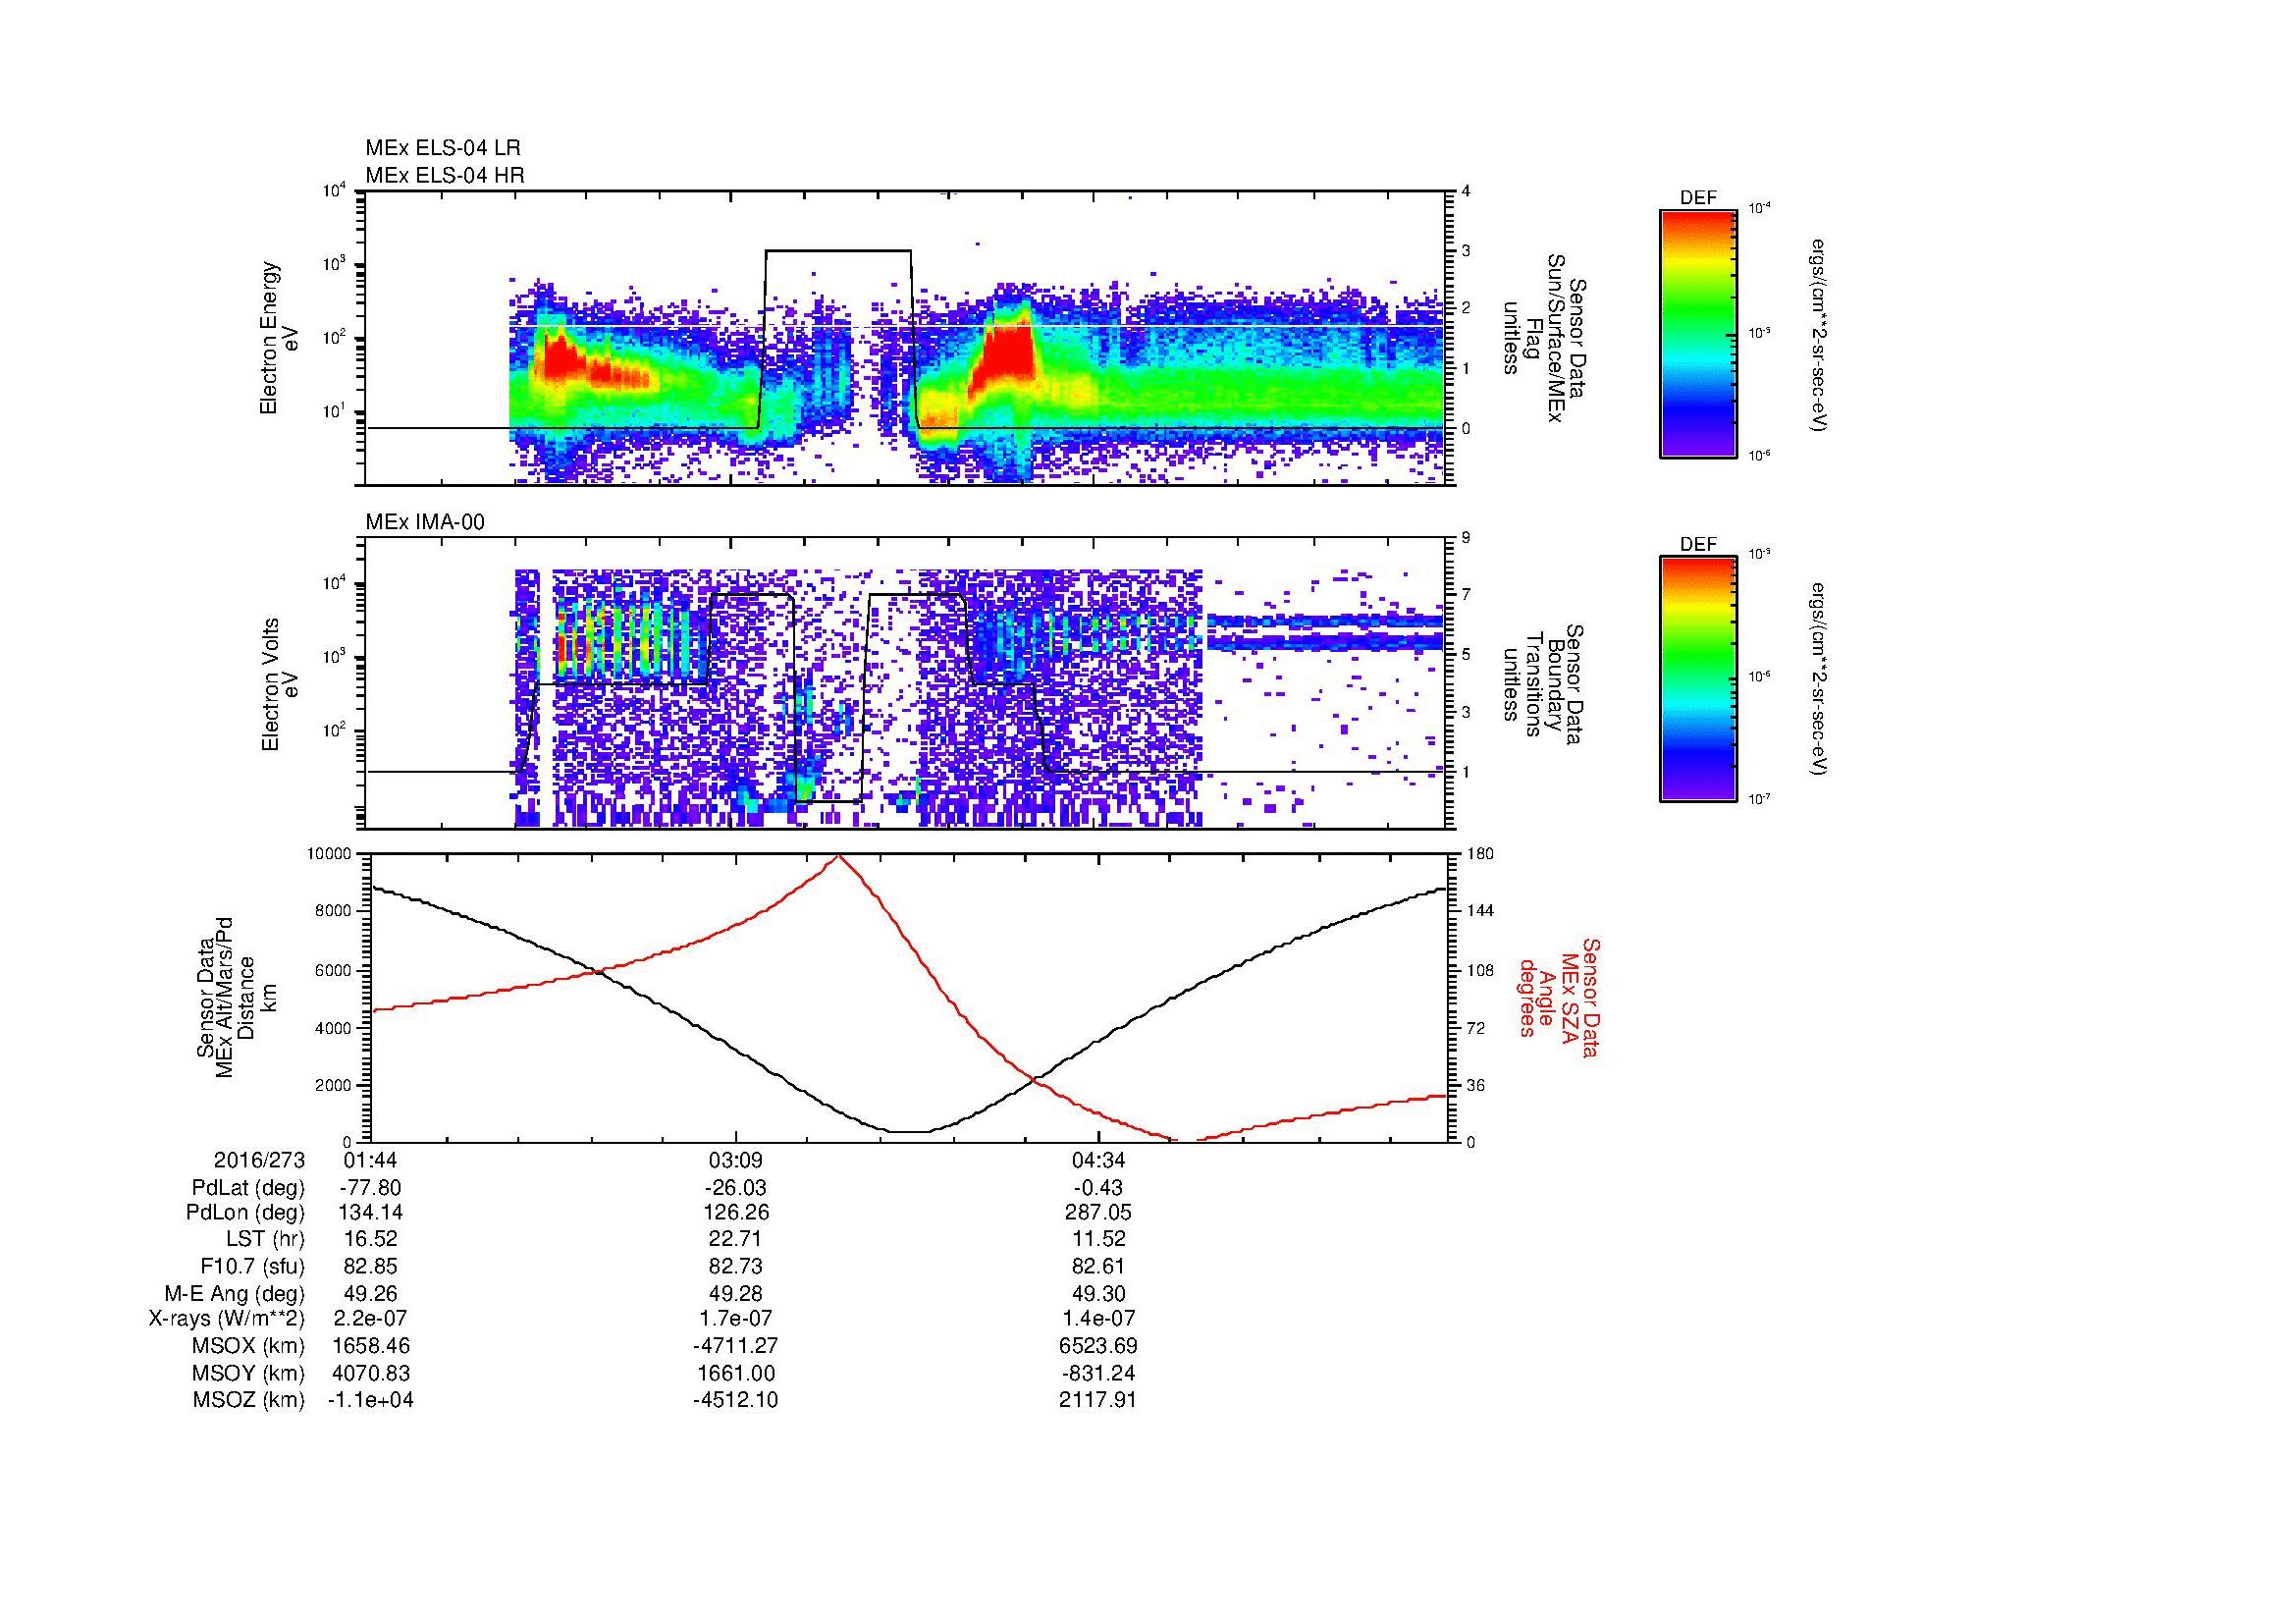
Task: Select the MSOX value '6523.69'
Action: 1098,1346
